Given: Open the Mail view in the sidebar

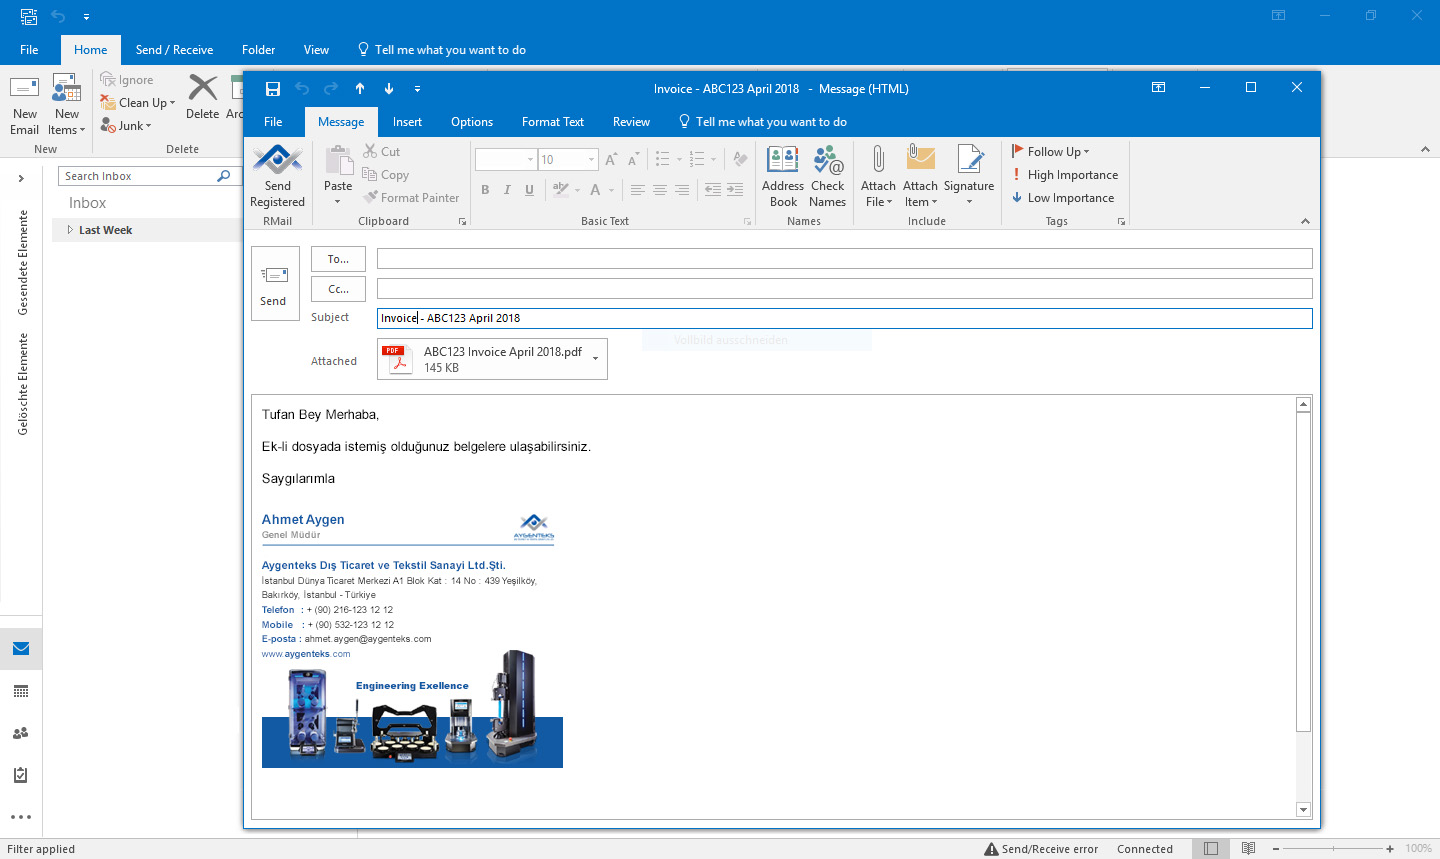Looking at the screenshot, I should pos(21,649).
